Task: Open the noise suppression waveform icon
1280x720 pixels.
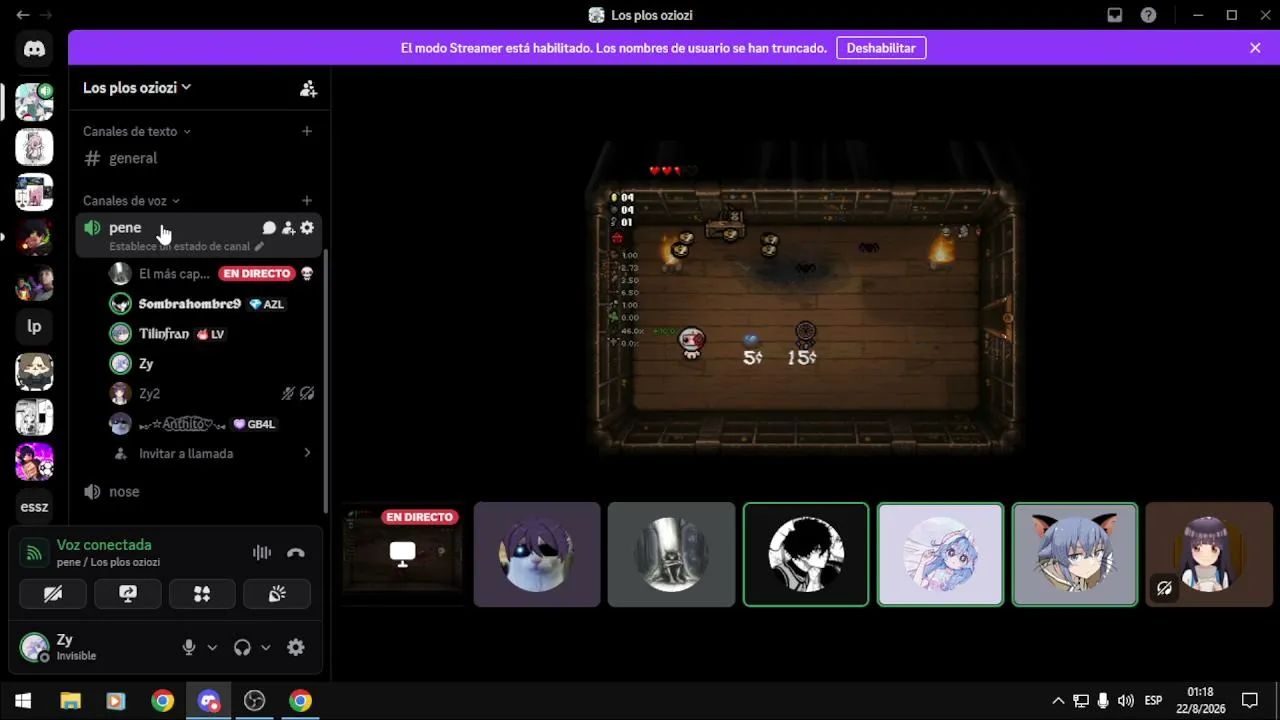Action: (x=262, y=552)
